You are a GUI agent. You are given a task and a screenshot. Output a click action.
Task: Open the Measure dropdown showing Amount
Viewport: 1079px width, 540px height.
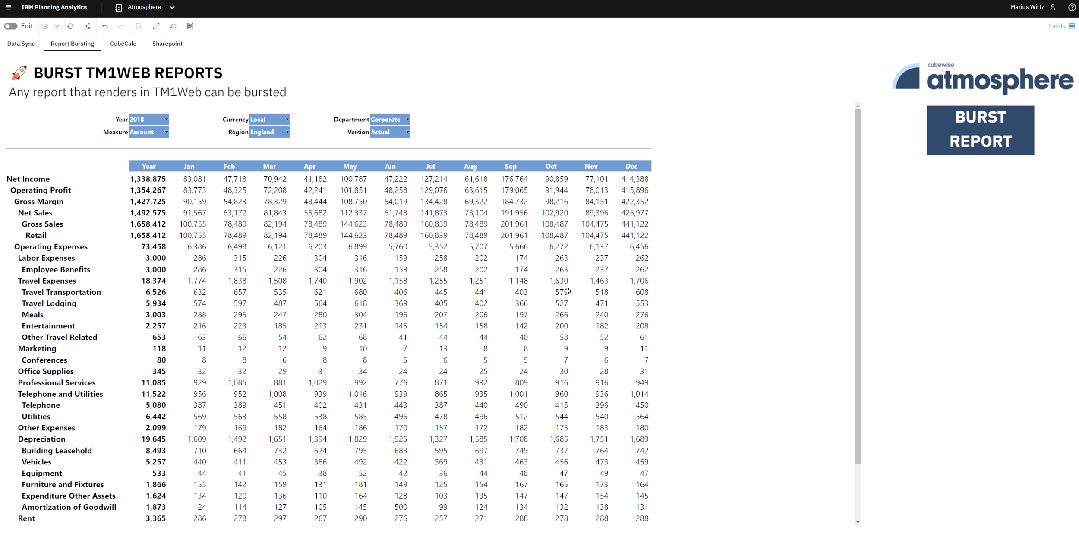click(x=149, y=132)
